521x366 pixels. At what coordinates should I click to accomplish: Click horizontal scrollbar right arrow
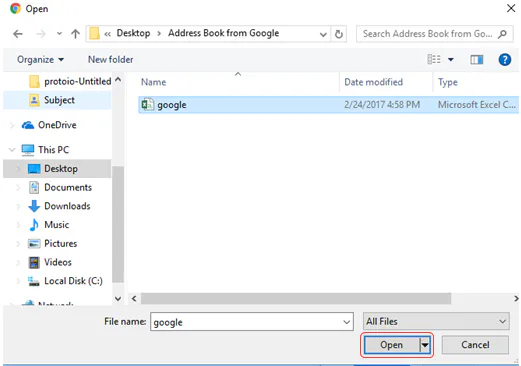click(x=516, y=298)
